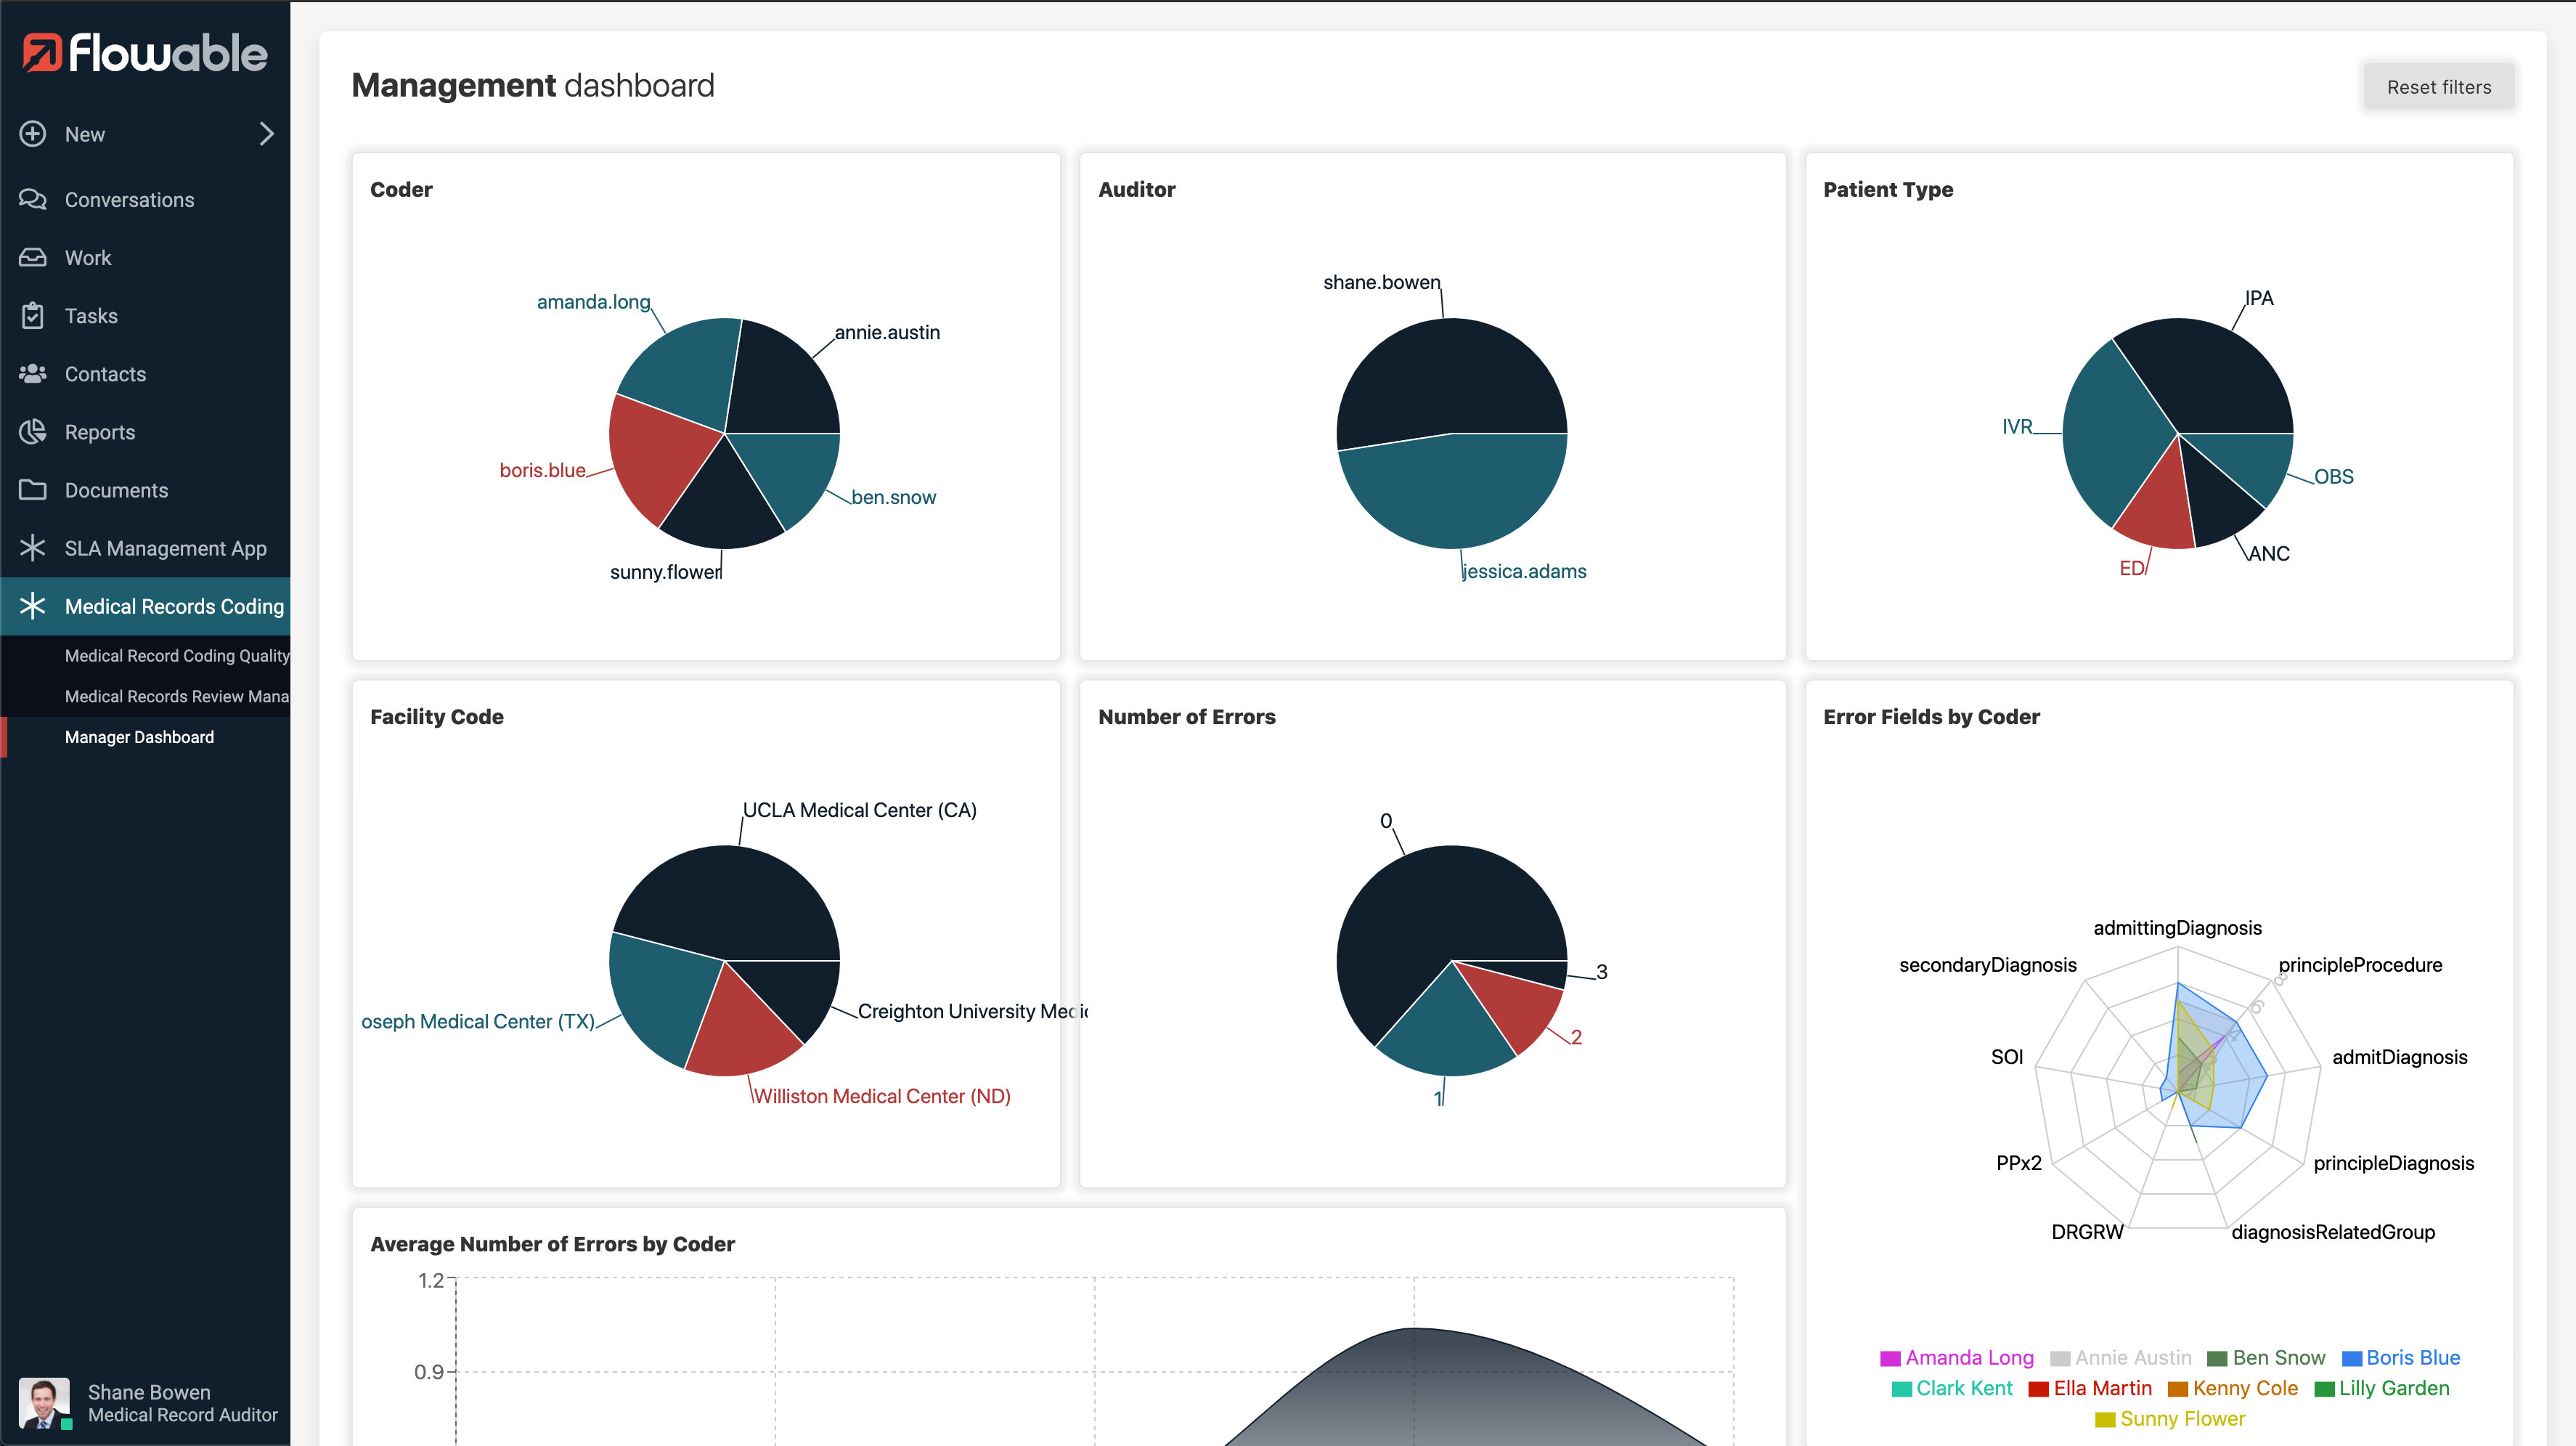Click Shane Bowen's profile avatar
The image size is (2576, 1446).
44,1402
